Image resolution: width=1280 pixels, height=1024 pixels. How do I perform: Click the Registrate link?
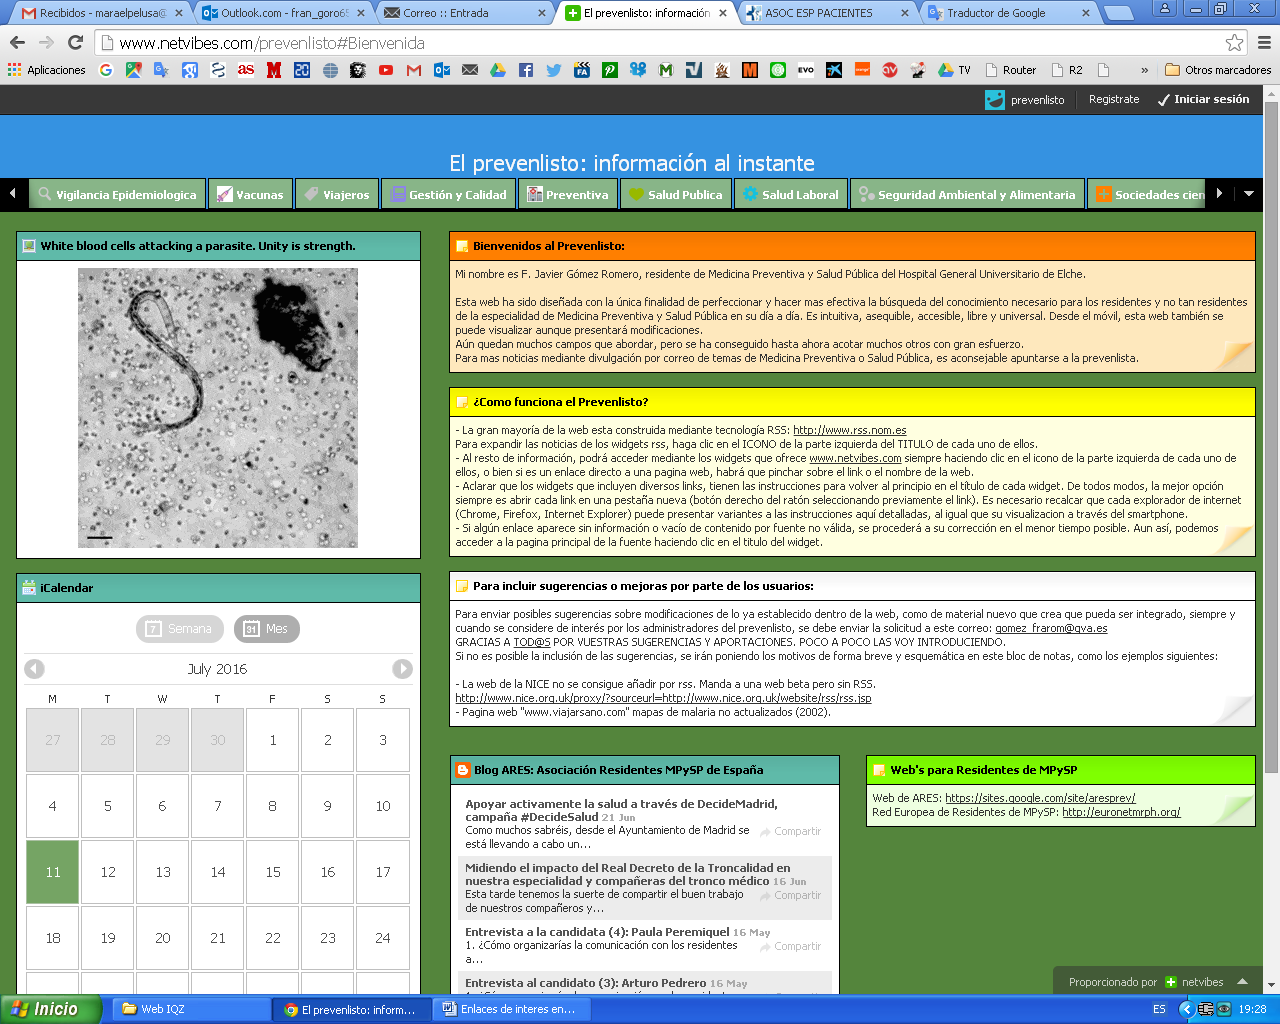click(x=1114, y=100)
